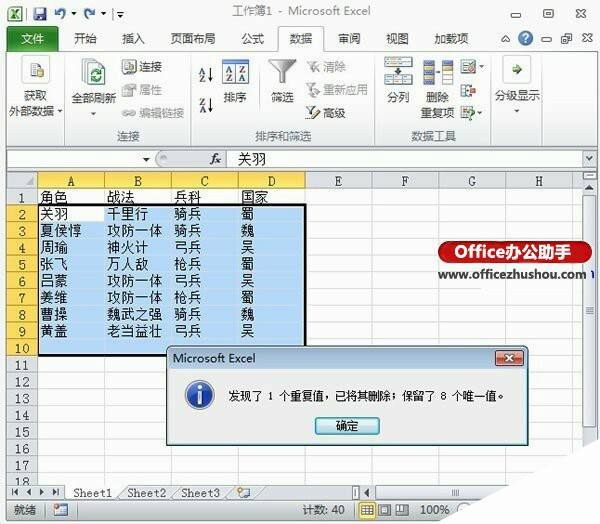
Task: Click 确定 in the Microsoft Excel dialog
Action: coord(347,426)
